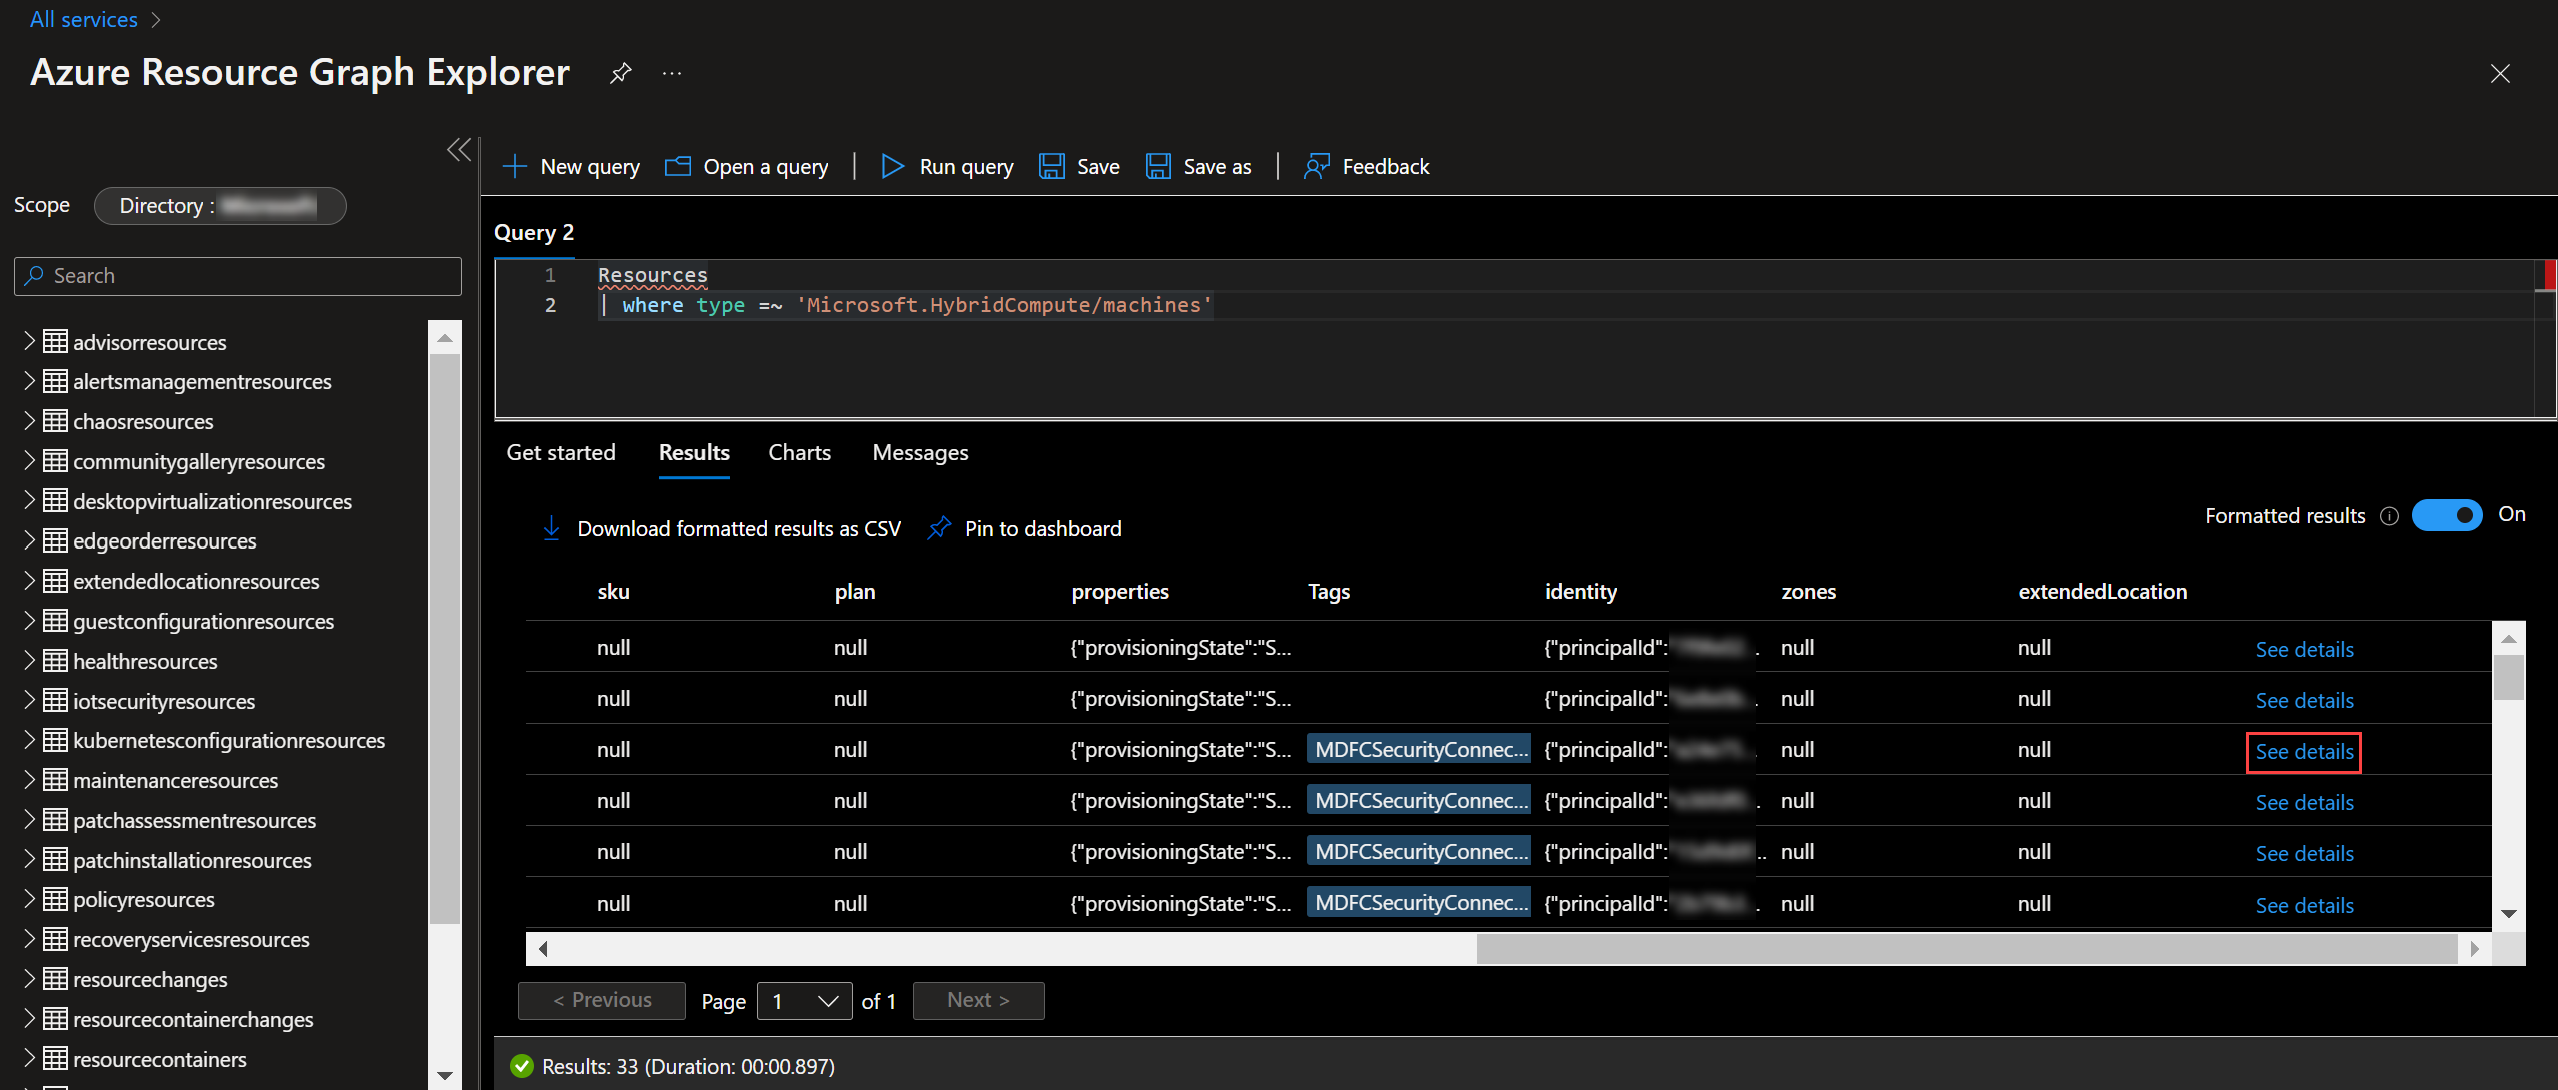Click the Formatted results info icon
This screenshot has width=2558, height=1090.
pyautogui.click(x=2389, y=516)
